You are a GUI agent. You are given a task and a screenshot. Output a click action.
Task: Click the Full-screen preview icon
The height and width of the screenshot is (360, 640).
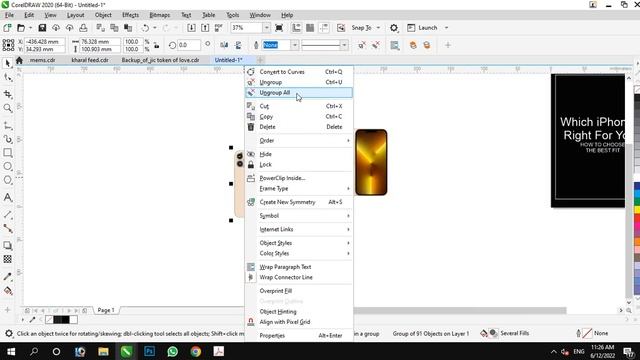pos(279,28)
